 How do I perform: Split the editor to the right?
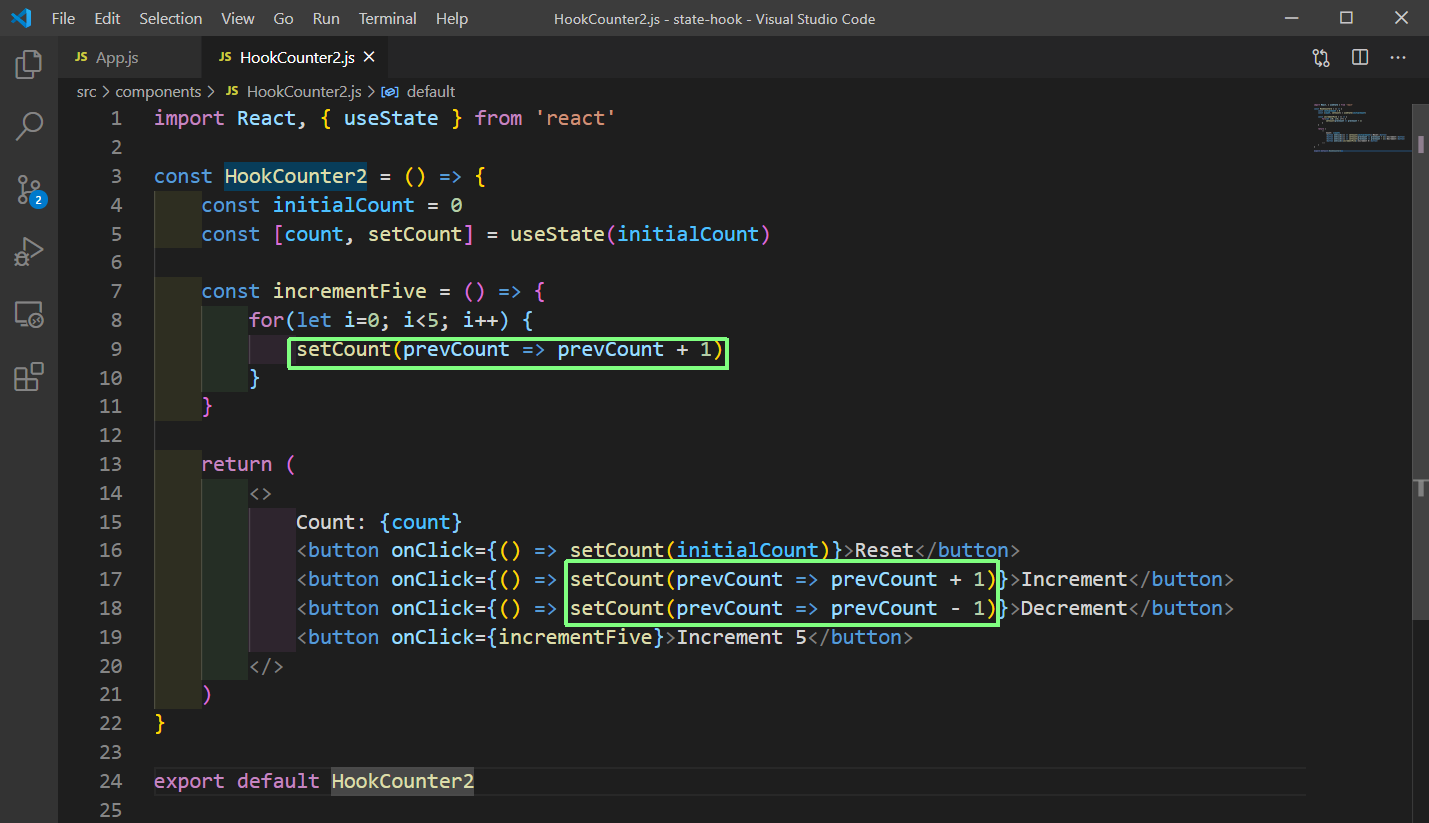[x=1360, y=58]
